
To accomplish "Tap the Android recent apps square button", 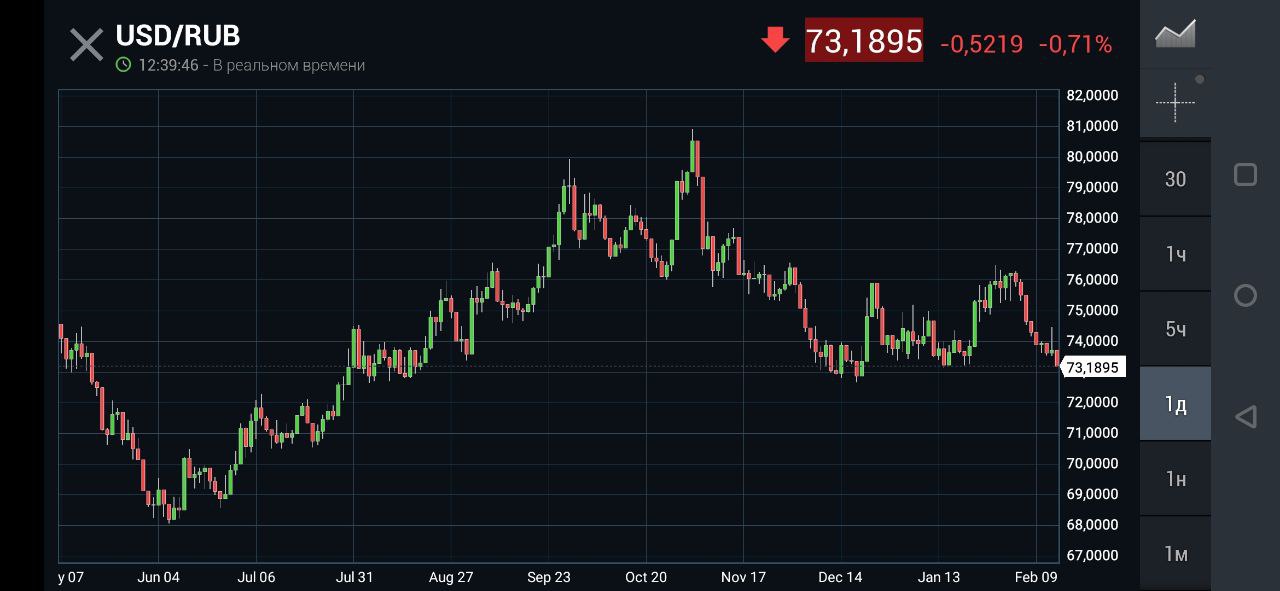I will tap(1245, 175).
